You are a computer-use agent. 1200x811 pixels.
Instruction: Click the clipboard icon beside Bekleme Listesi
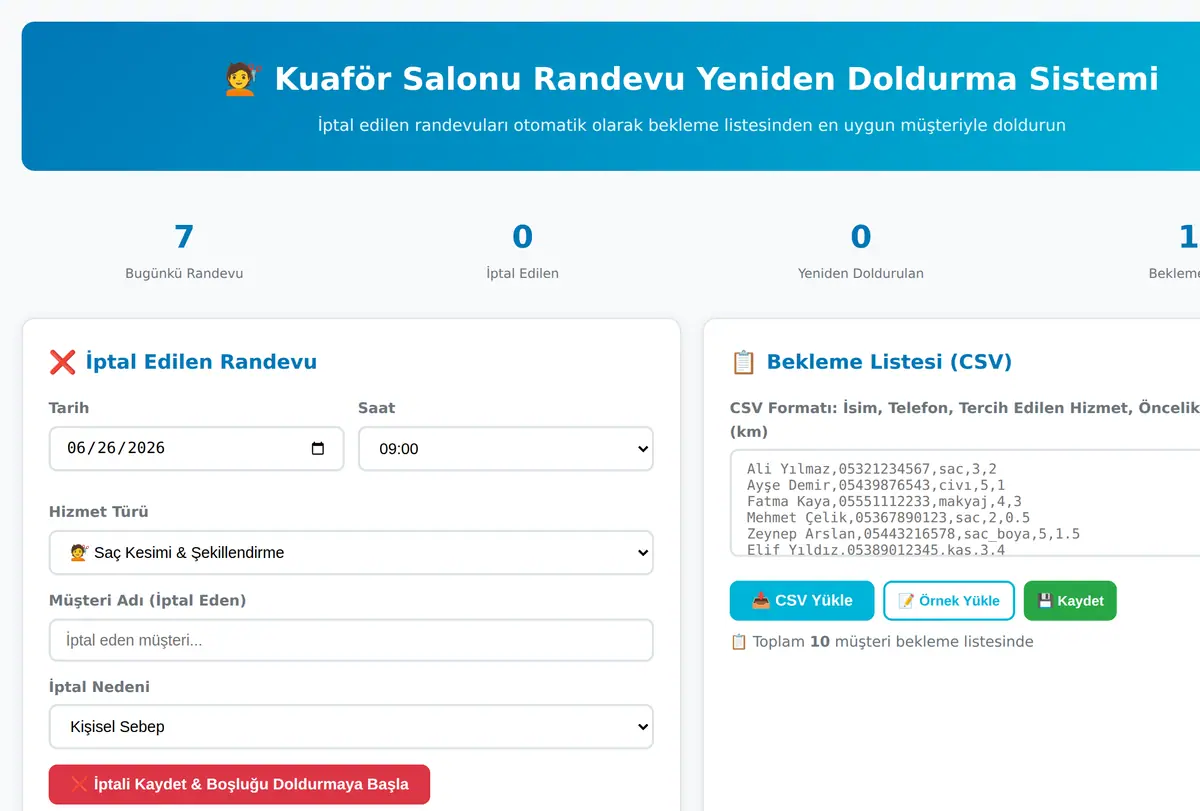743,362
